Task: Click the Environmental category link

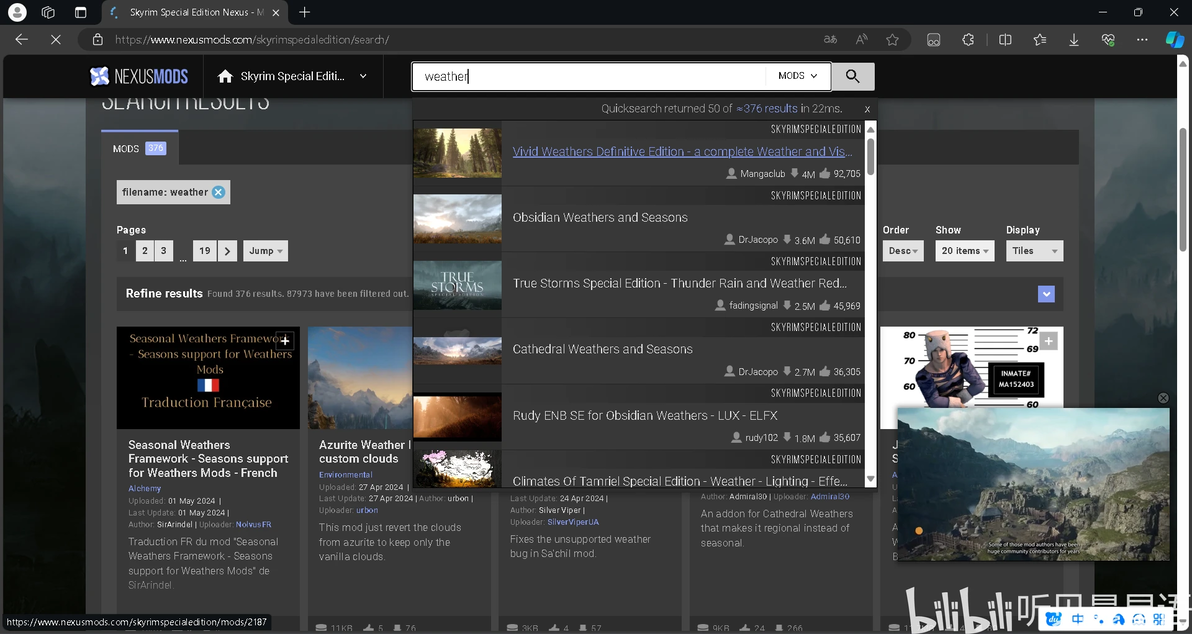Action: 345,474
